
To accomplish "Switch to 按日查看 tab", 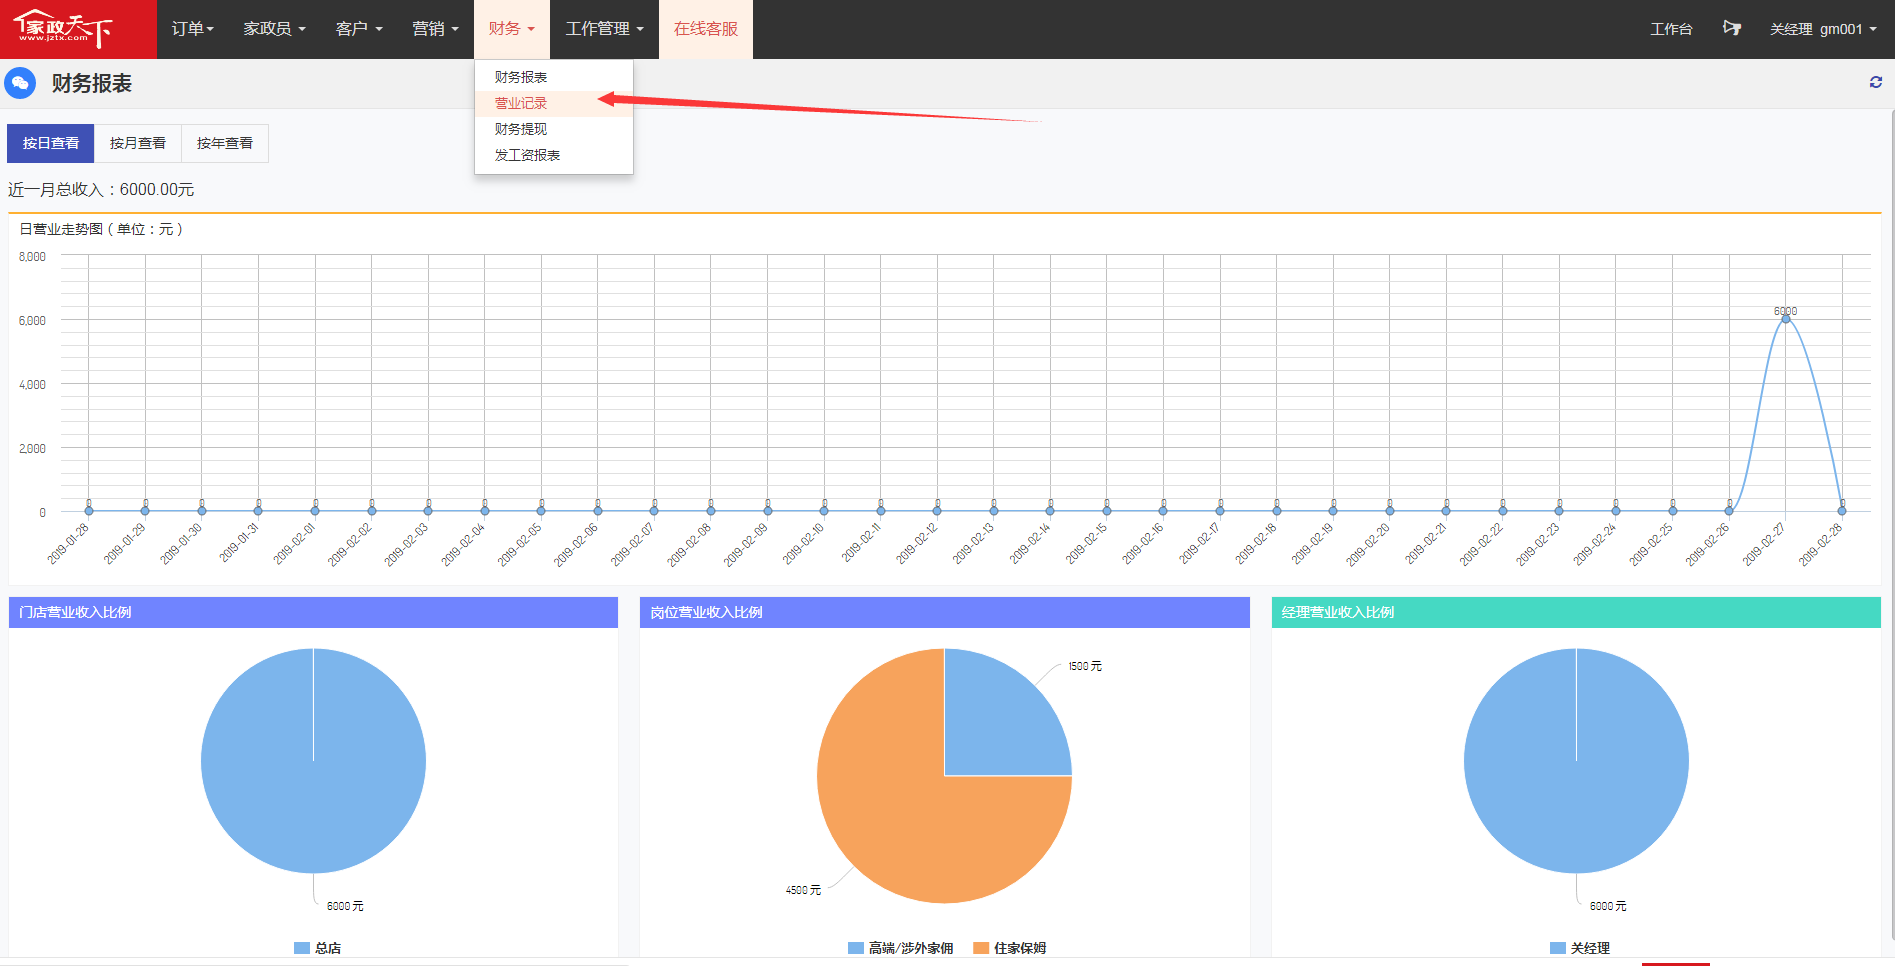I will pos(51,143).
